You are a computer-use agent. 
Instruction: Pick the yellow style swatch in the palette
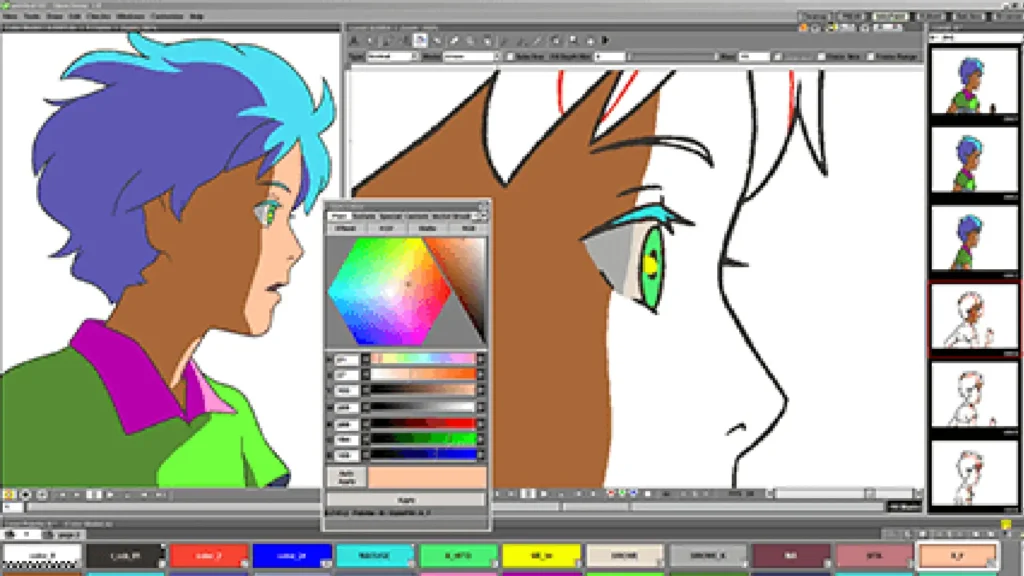tap(541, 552)
